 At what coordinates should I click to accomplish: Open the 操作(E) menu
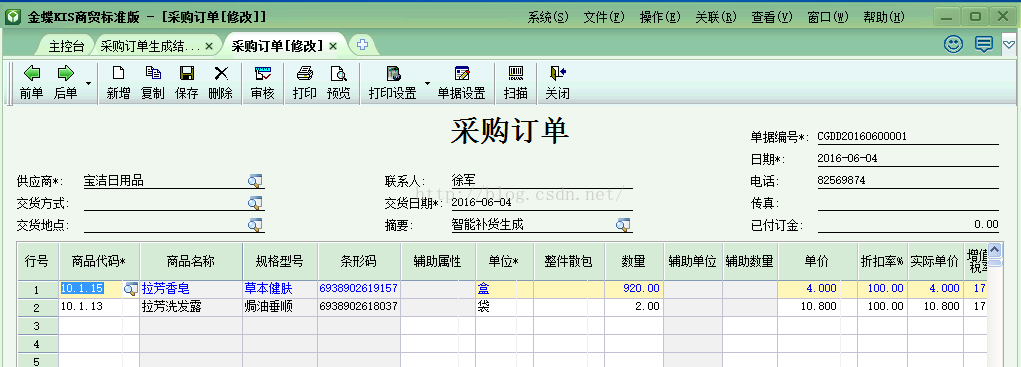click(x=660, y=18)
